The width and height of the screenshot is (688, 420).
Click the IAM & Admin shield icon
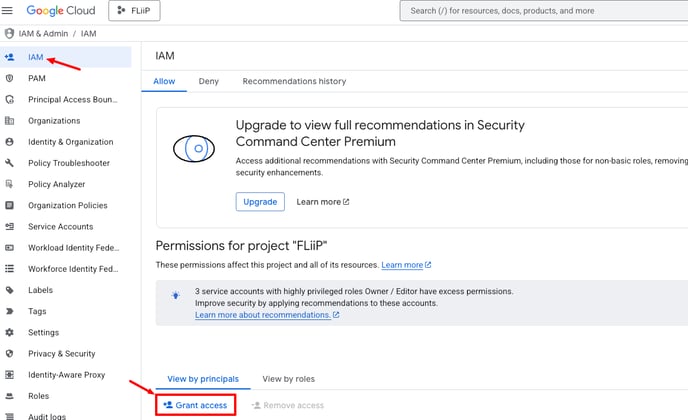point(9,33)
